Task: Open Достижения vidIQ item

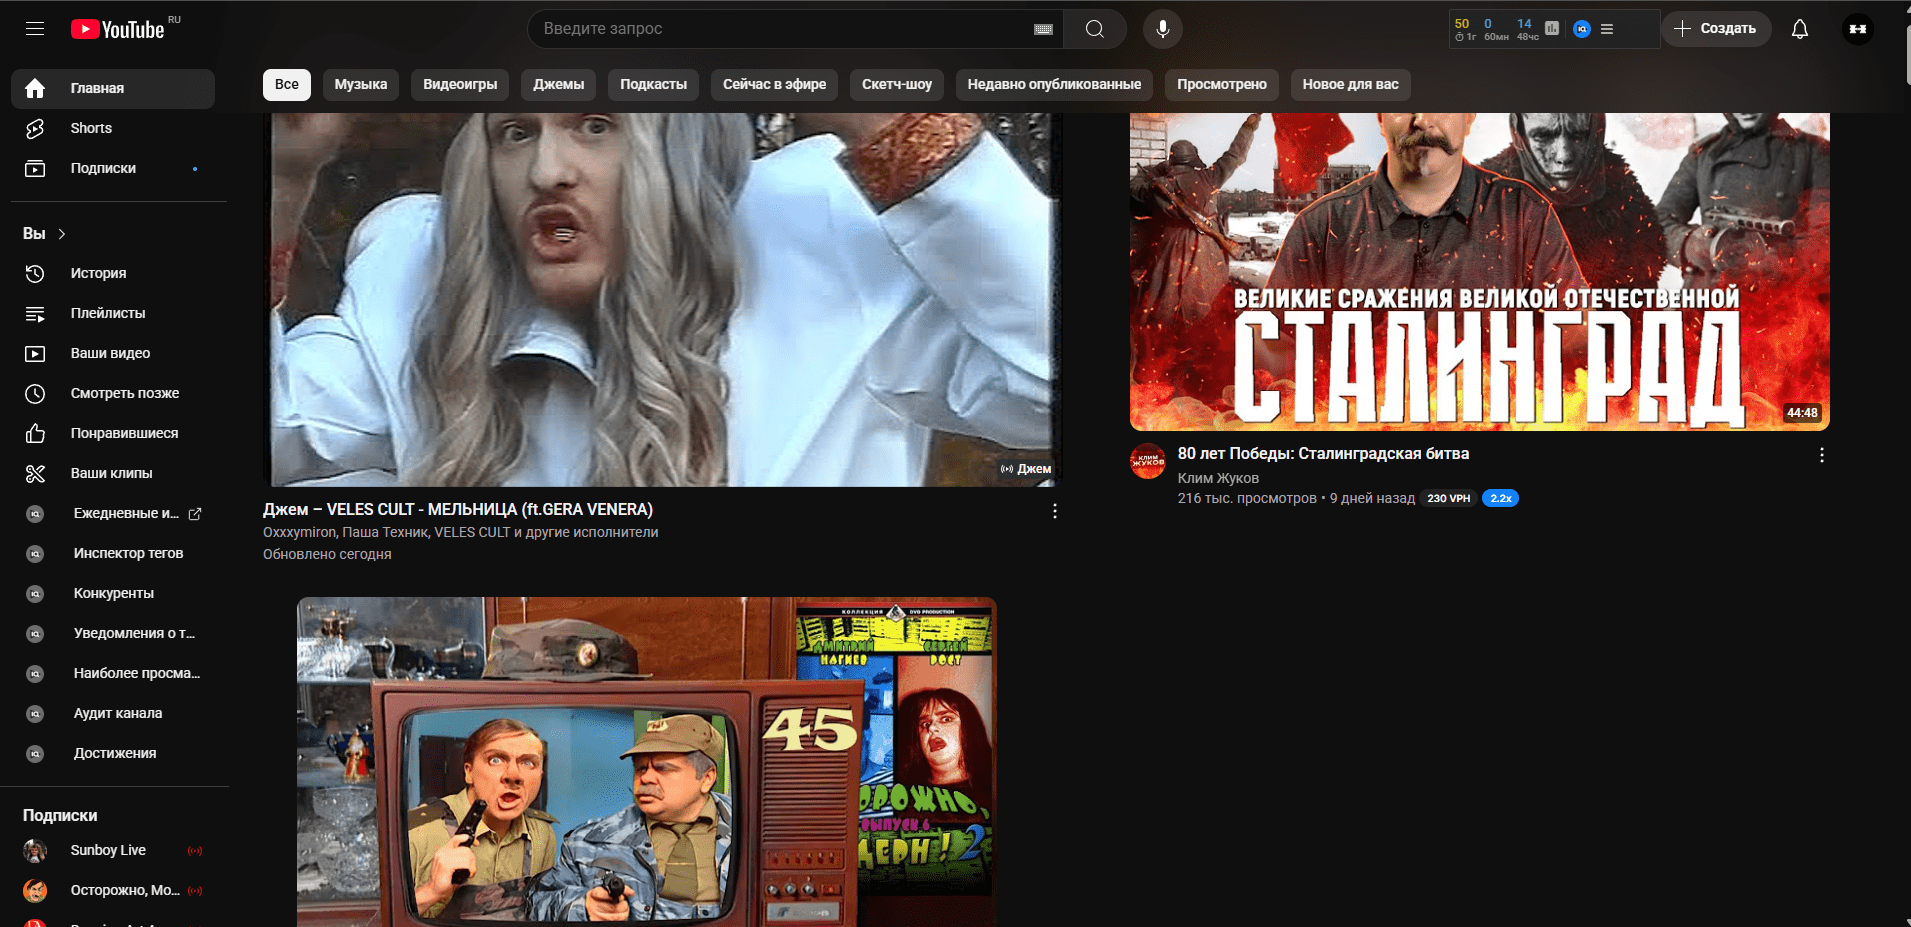Action: (113, 753)
